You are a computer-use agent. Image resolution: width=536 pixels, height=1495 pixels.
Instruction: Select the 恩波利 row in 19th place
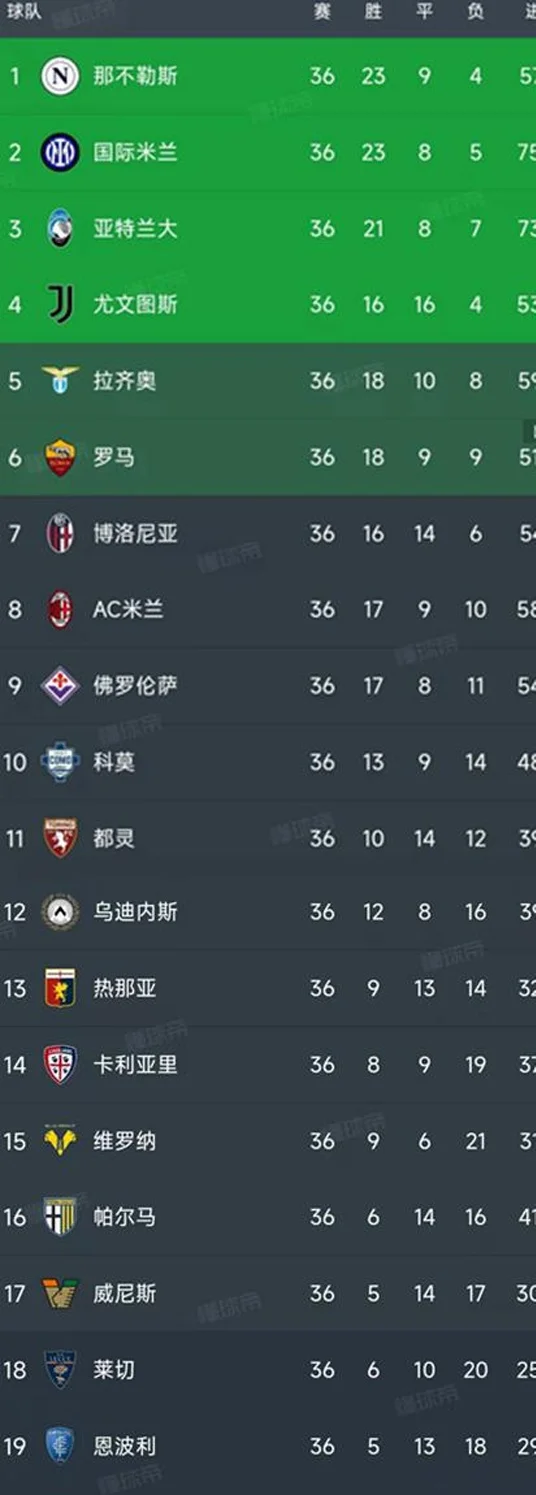268,1446
